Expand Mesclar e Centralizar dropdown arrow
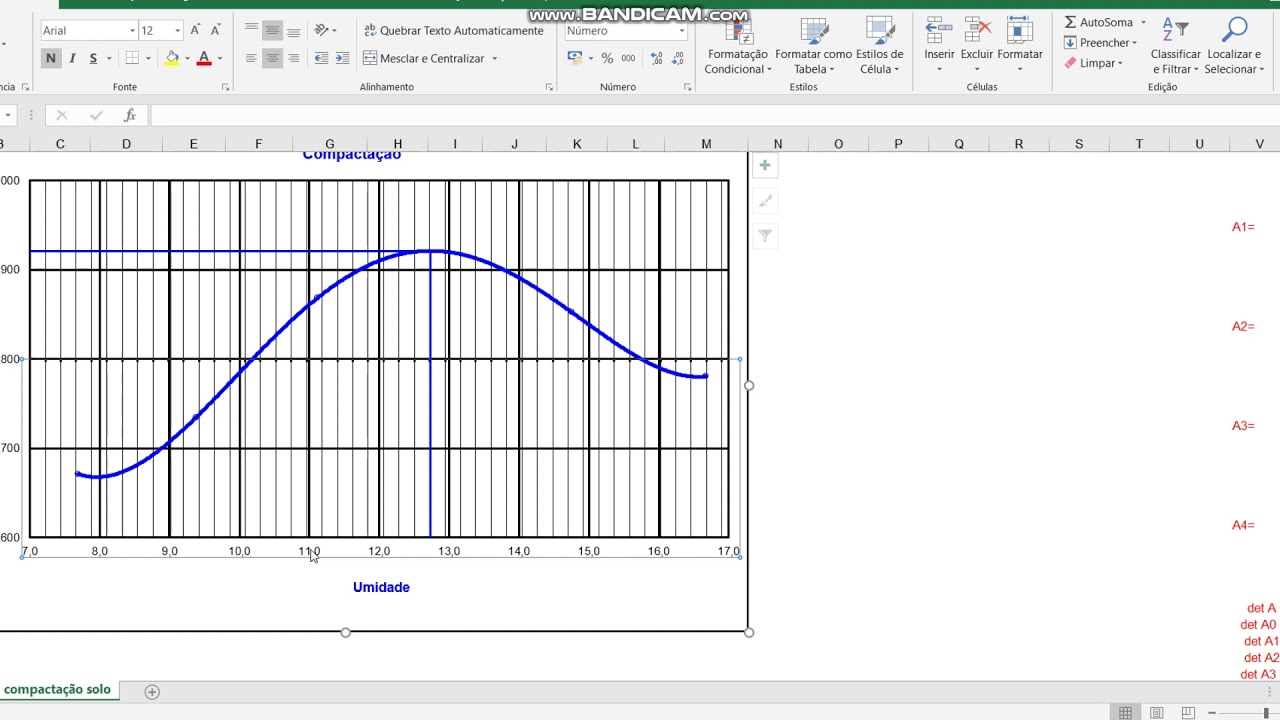The height and width of the screenshot is (720, 1280). (x=494, y=59)
